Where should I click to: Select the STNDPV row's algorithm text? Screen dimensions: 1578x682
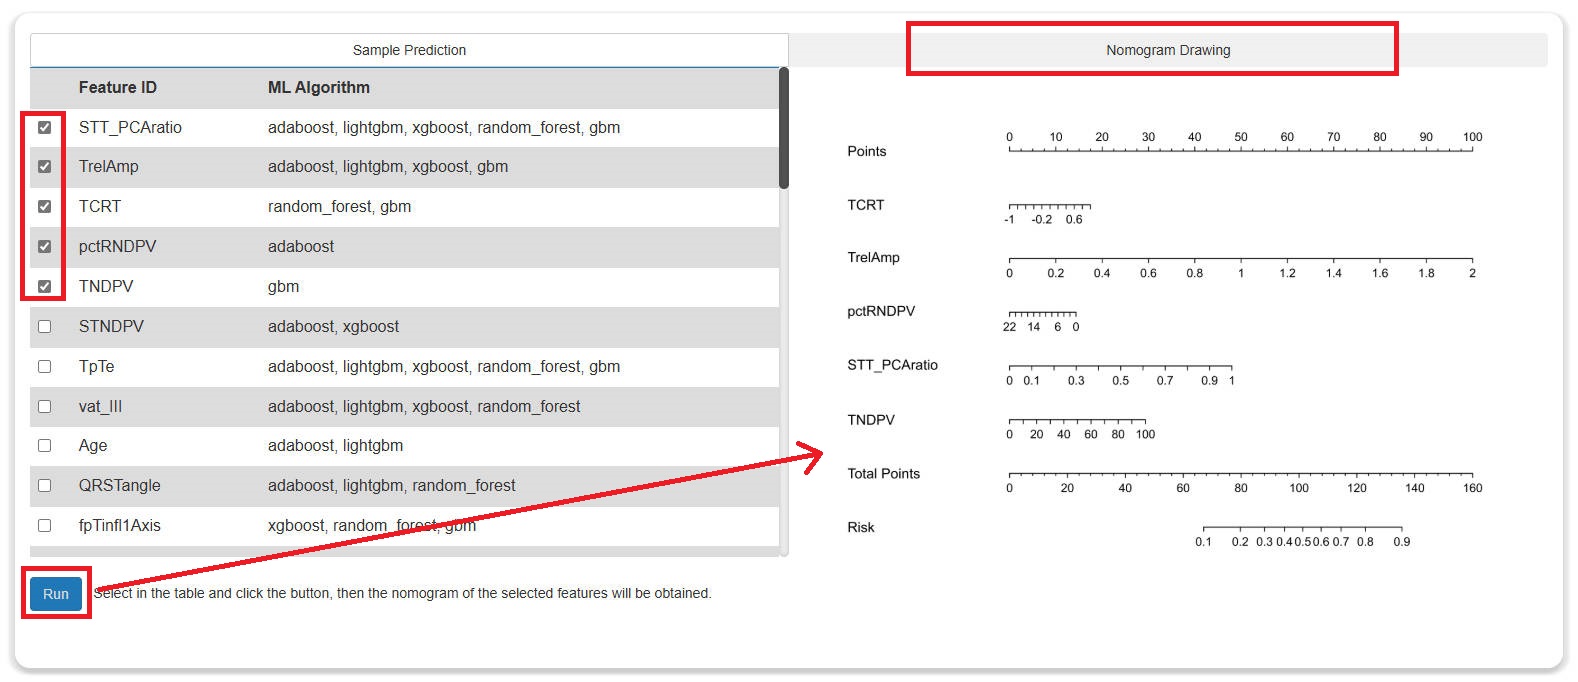tap(333, 327)
